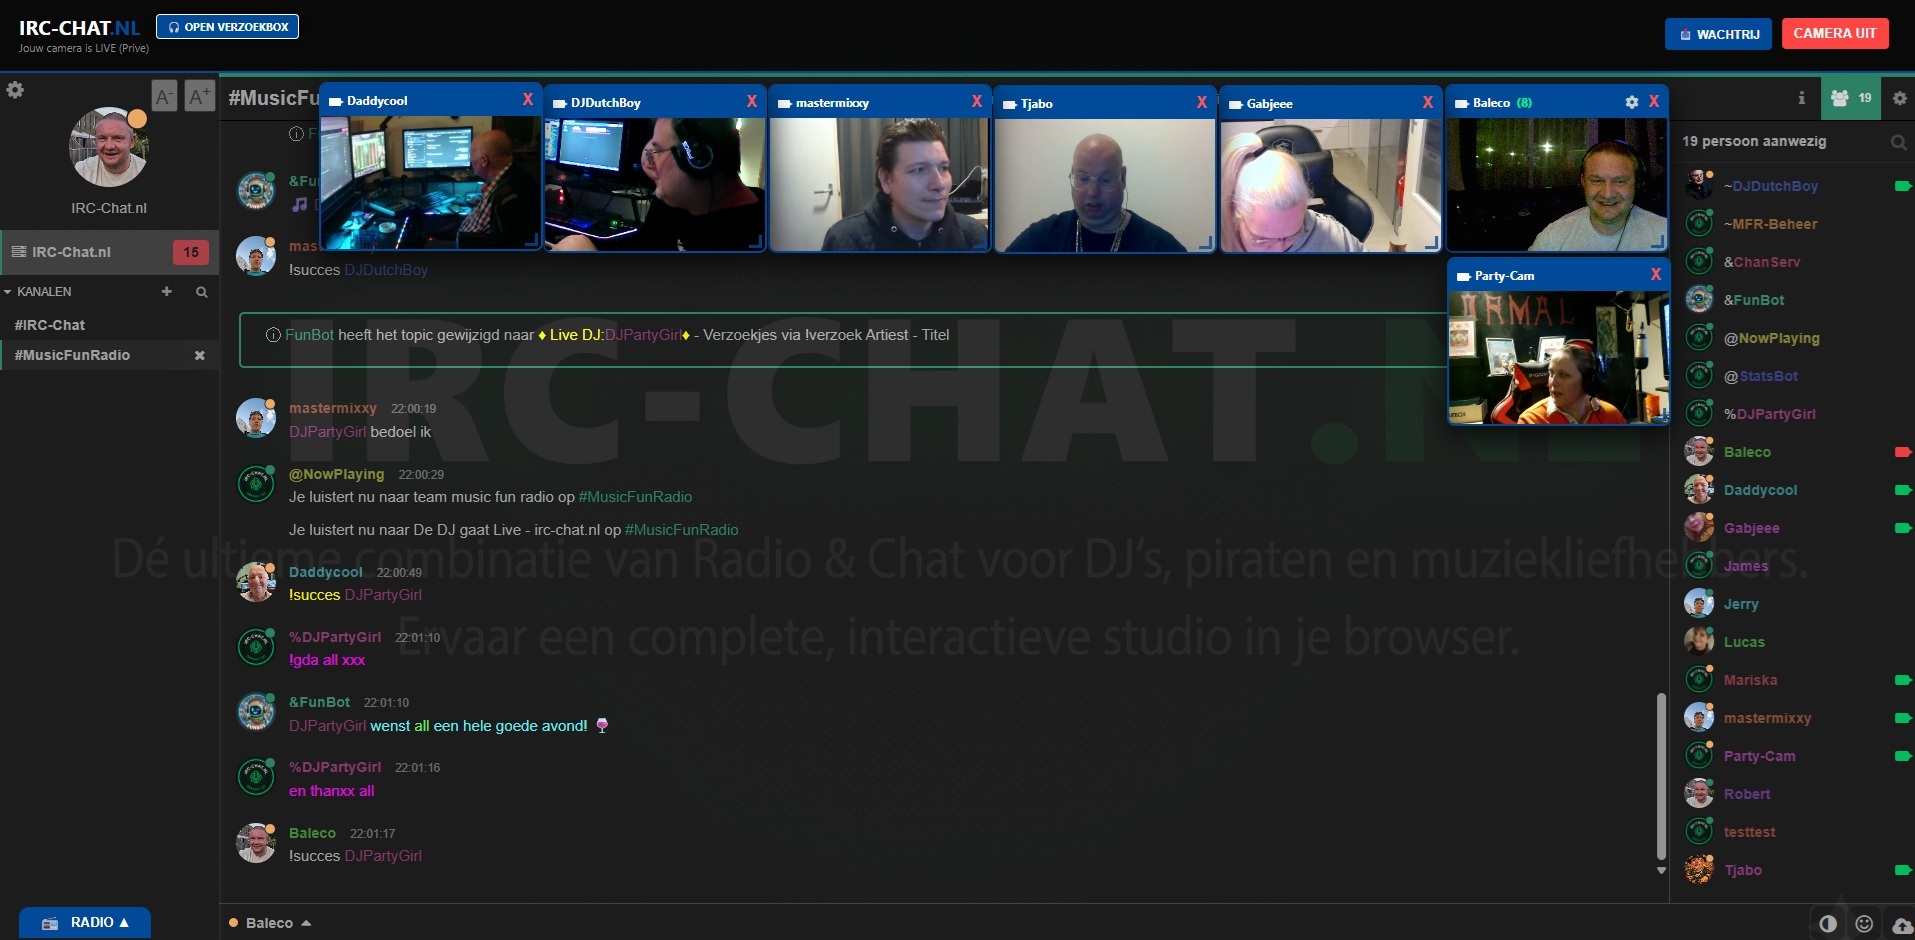Select the #MusicFunRadio channel
1915x940 pixels.
pos(72,355)
